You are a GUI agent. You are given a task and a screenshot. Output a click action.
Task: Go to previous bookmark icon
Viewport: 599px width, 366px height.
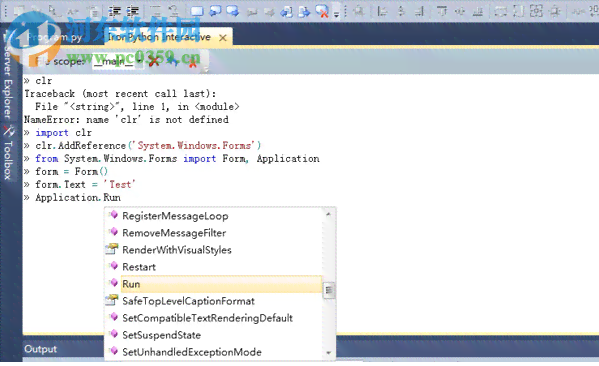[215, 11]
